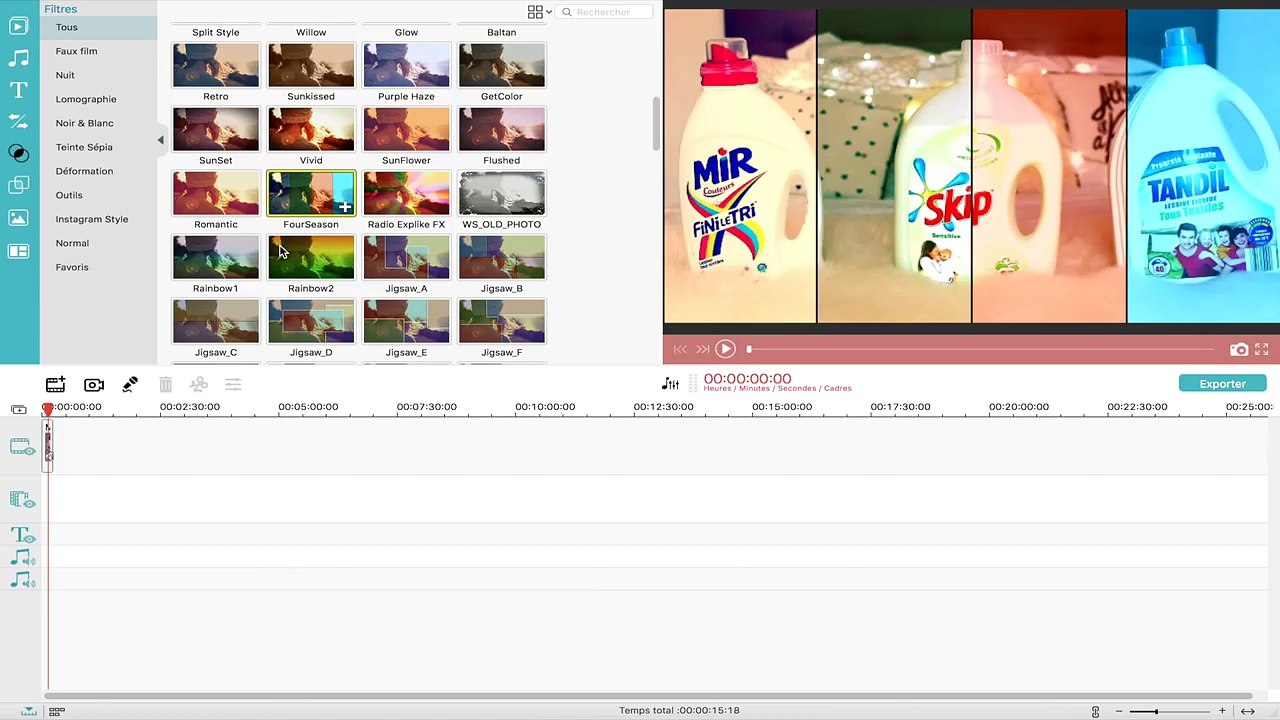
Task: Jump to next frame in preview
Action: [703, 349]
